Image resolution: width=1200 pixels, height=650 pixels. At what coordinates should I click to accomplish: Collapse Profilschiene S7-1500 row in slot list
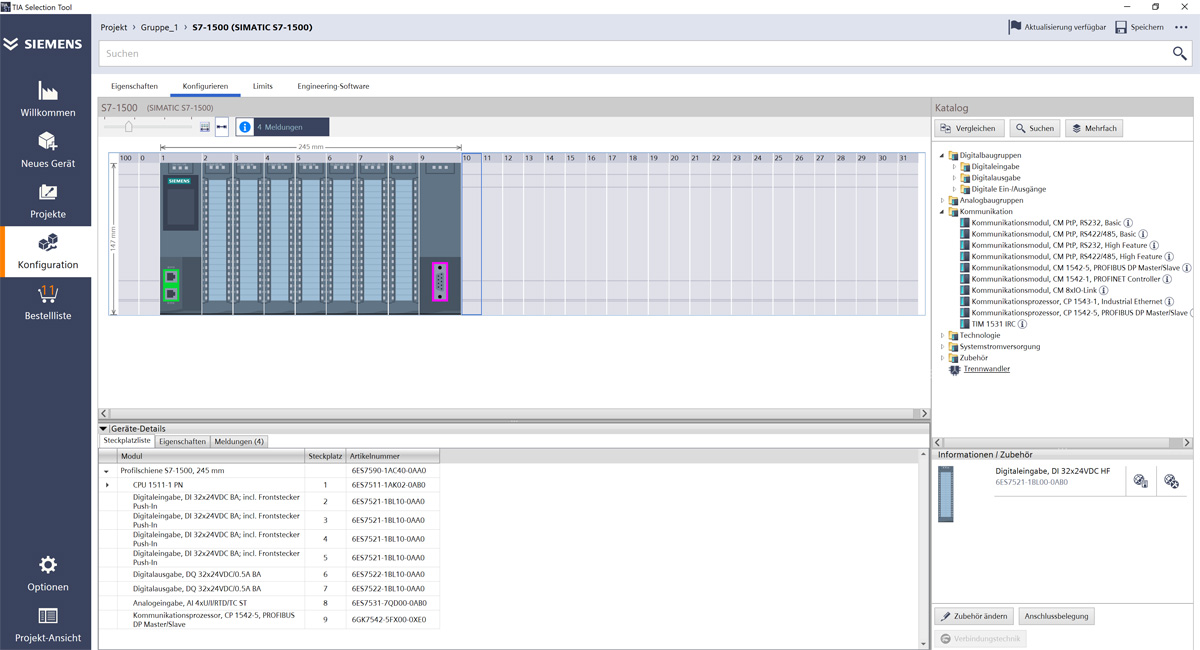[106, 471]
